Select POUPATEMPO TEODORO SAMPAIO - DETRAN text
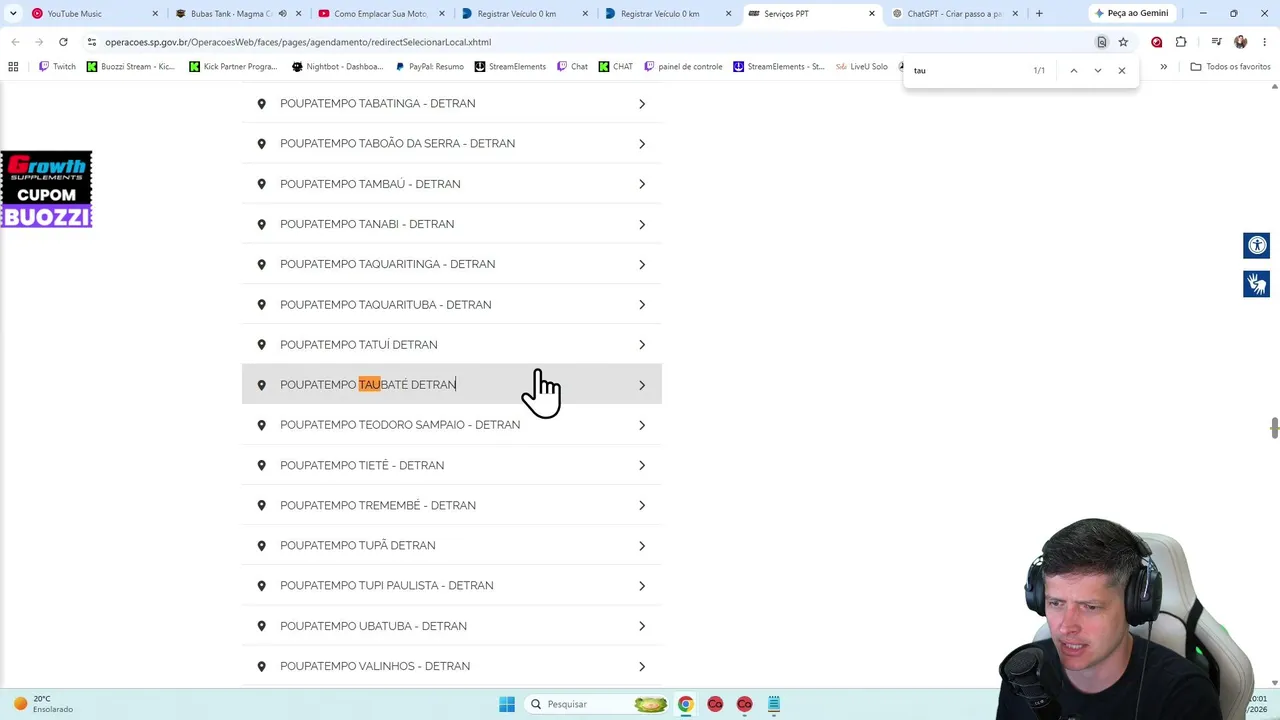1280x720 pixels. [400, 425]
